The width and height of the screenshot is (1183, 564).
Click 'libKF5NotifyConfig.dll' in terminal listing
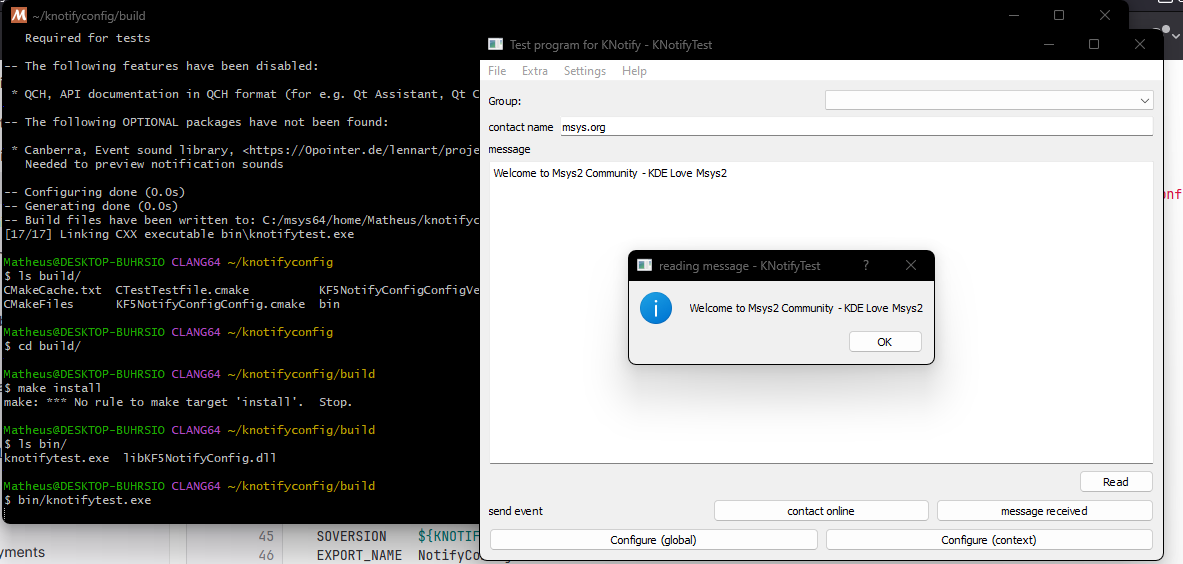(199, 458)
